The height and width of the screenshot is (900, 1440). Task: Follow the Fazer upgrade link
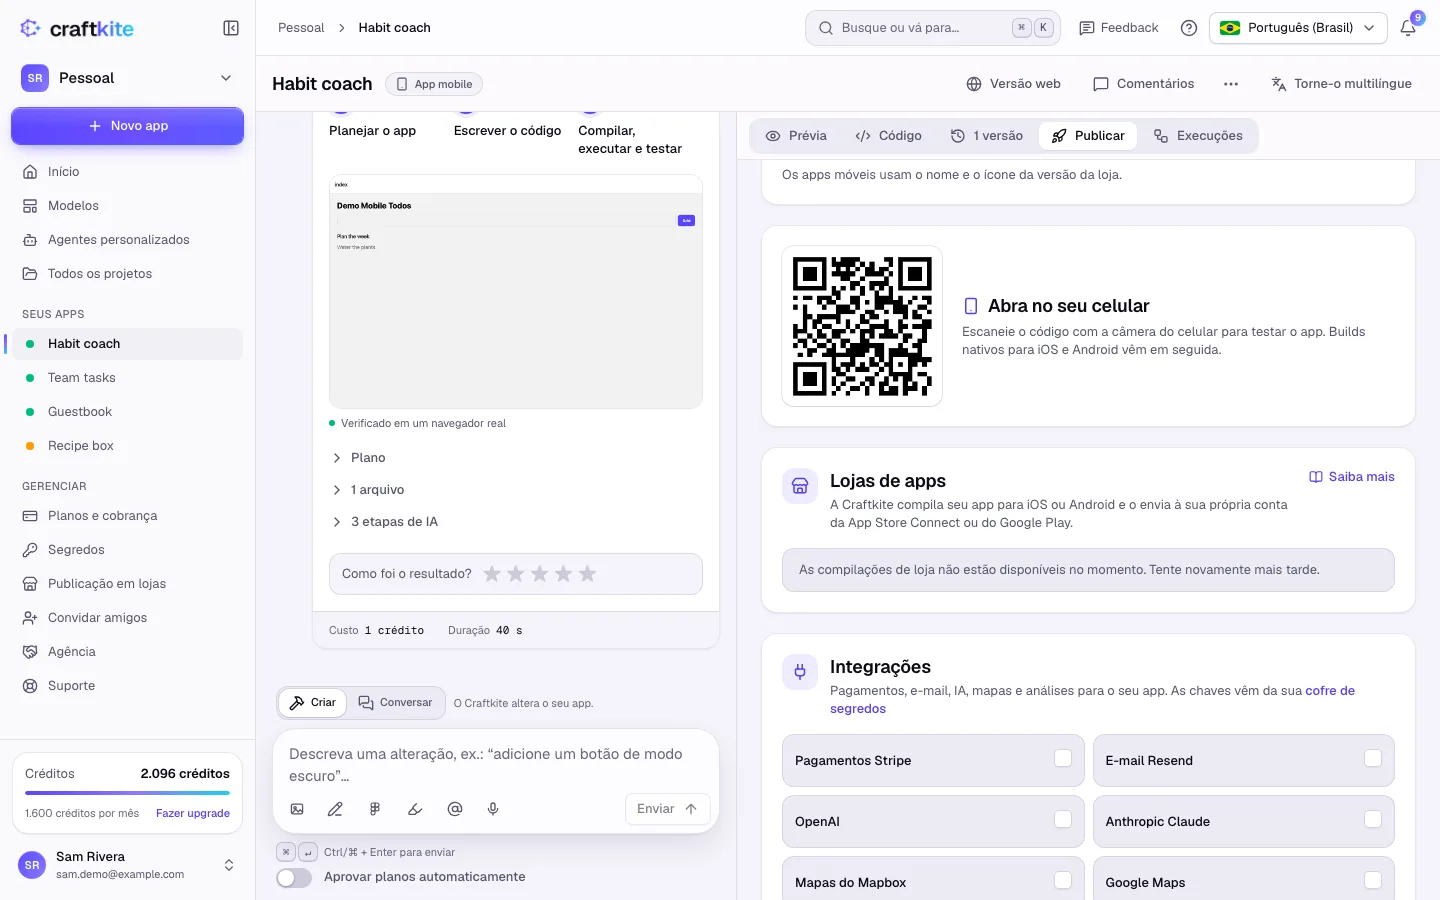193,814
